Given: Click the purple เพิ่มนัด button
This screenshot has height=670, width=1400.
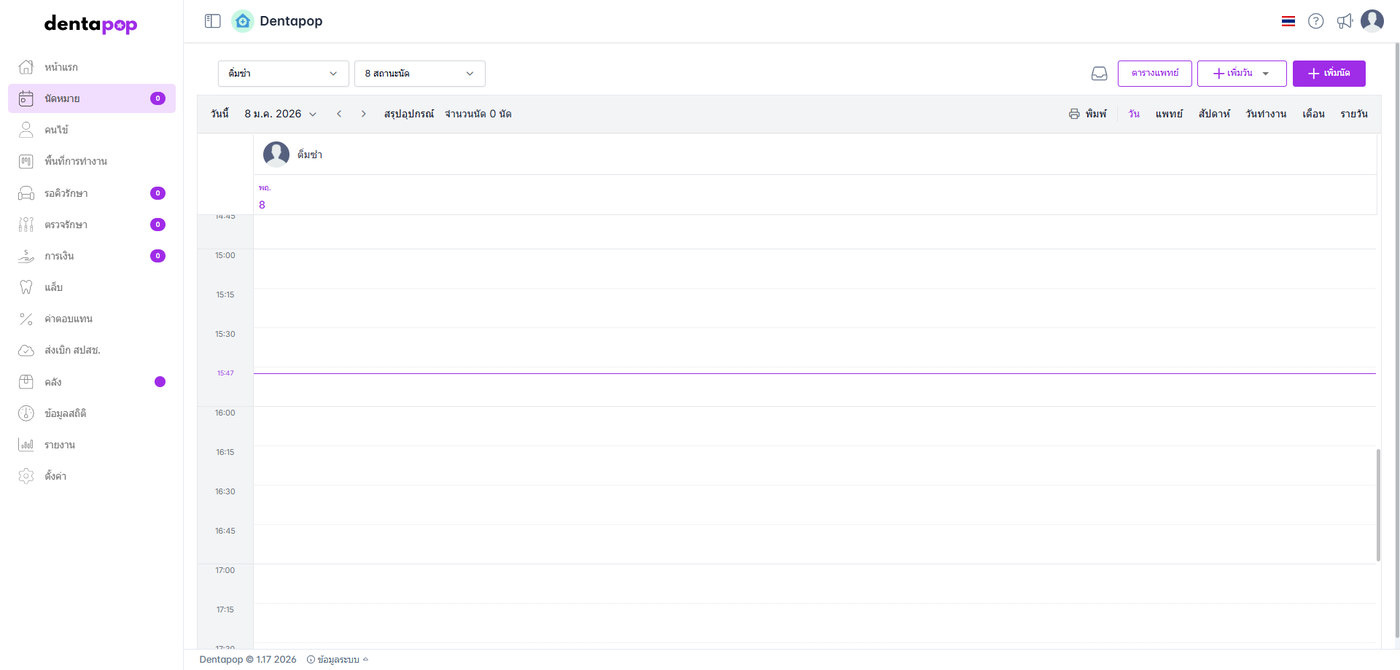Looking at the screenshot, I should pyautogui.click(x=1329, y=73).
